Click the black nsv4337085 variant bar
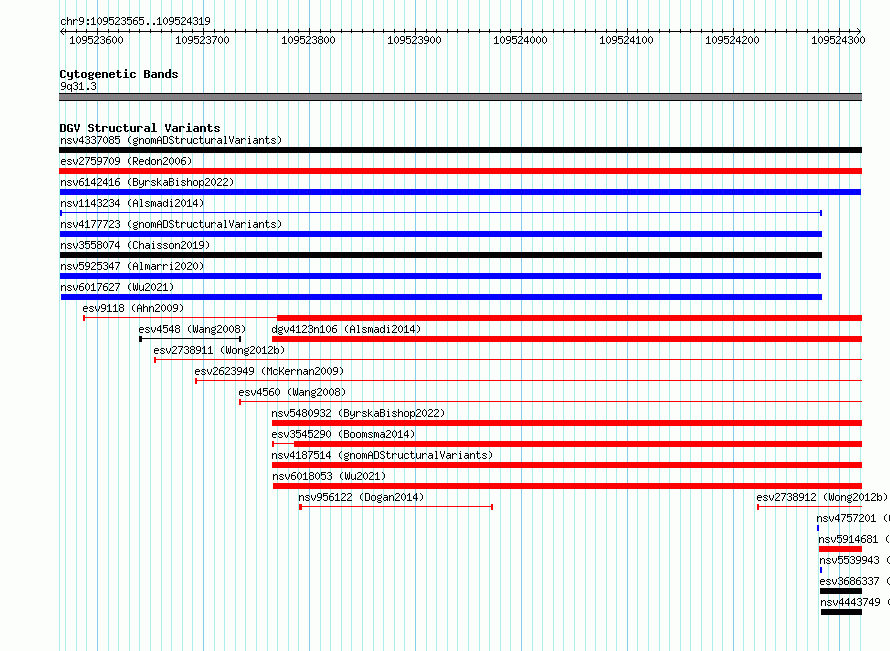This screenshot has height=651, width=890. (460, 150)
